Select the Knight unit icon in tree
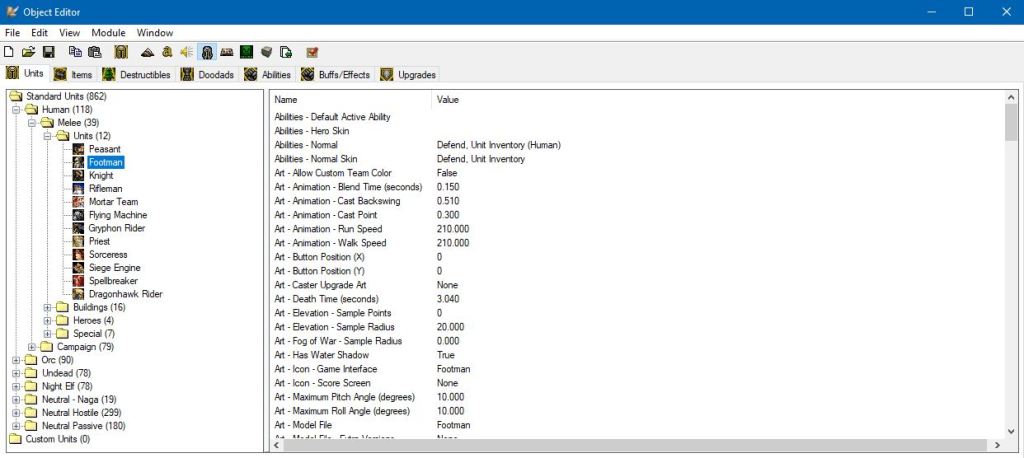The width and height of the screenshot is (1024, 458). pos(79,175)
